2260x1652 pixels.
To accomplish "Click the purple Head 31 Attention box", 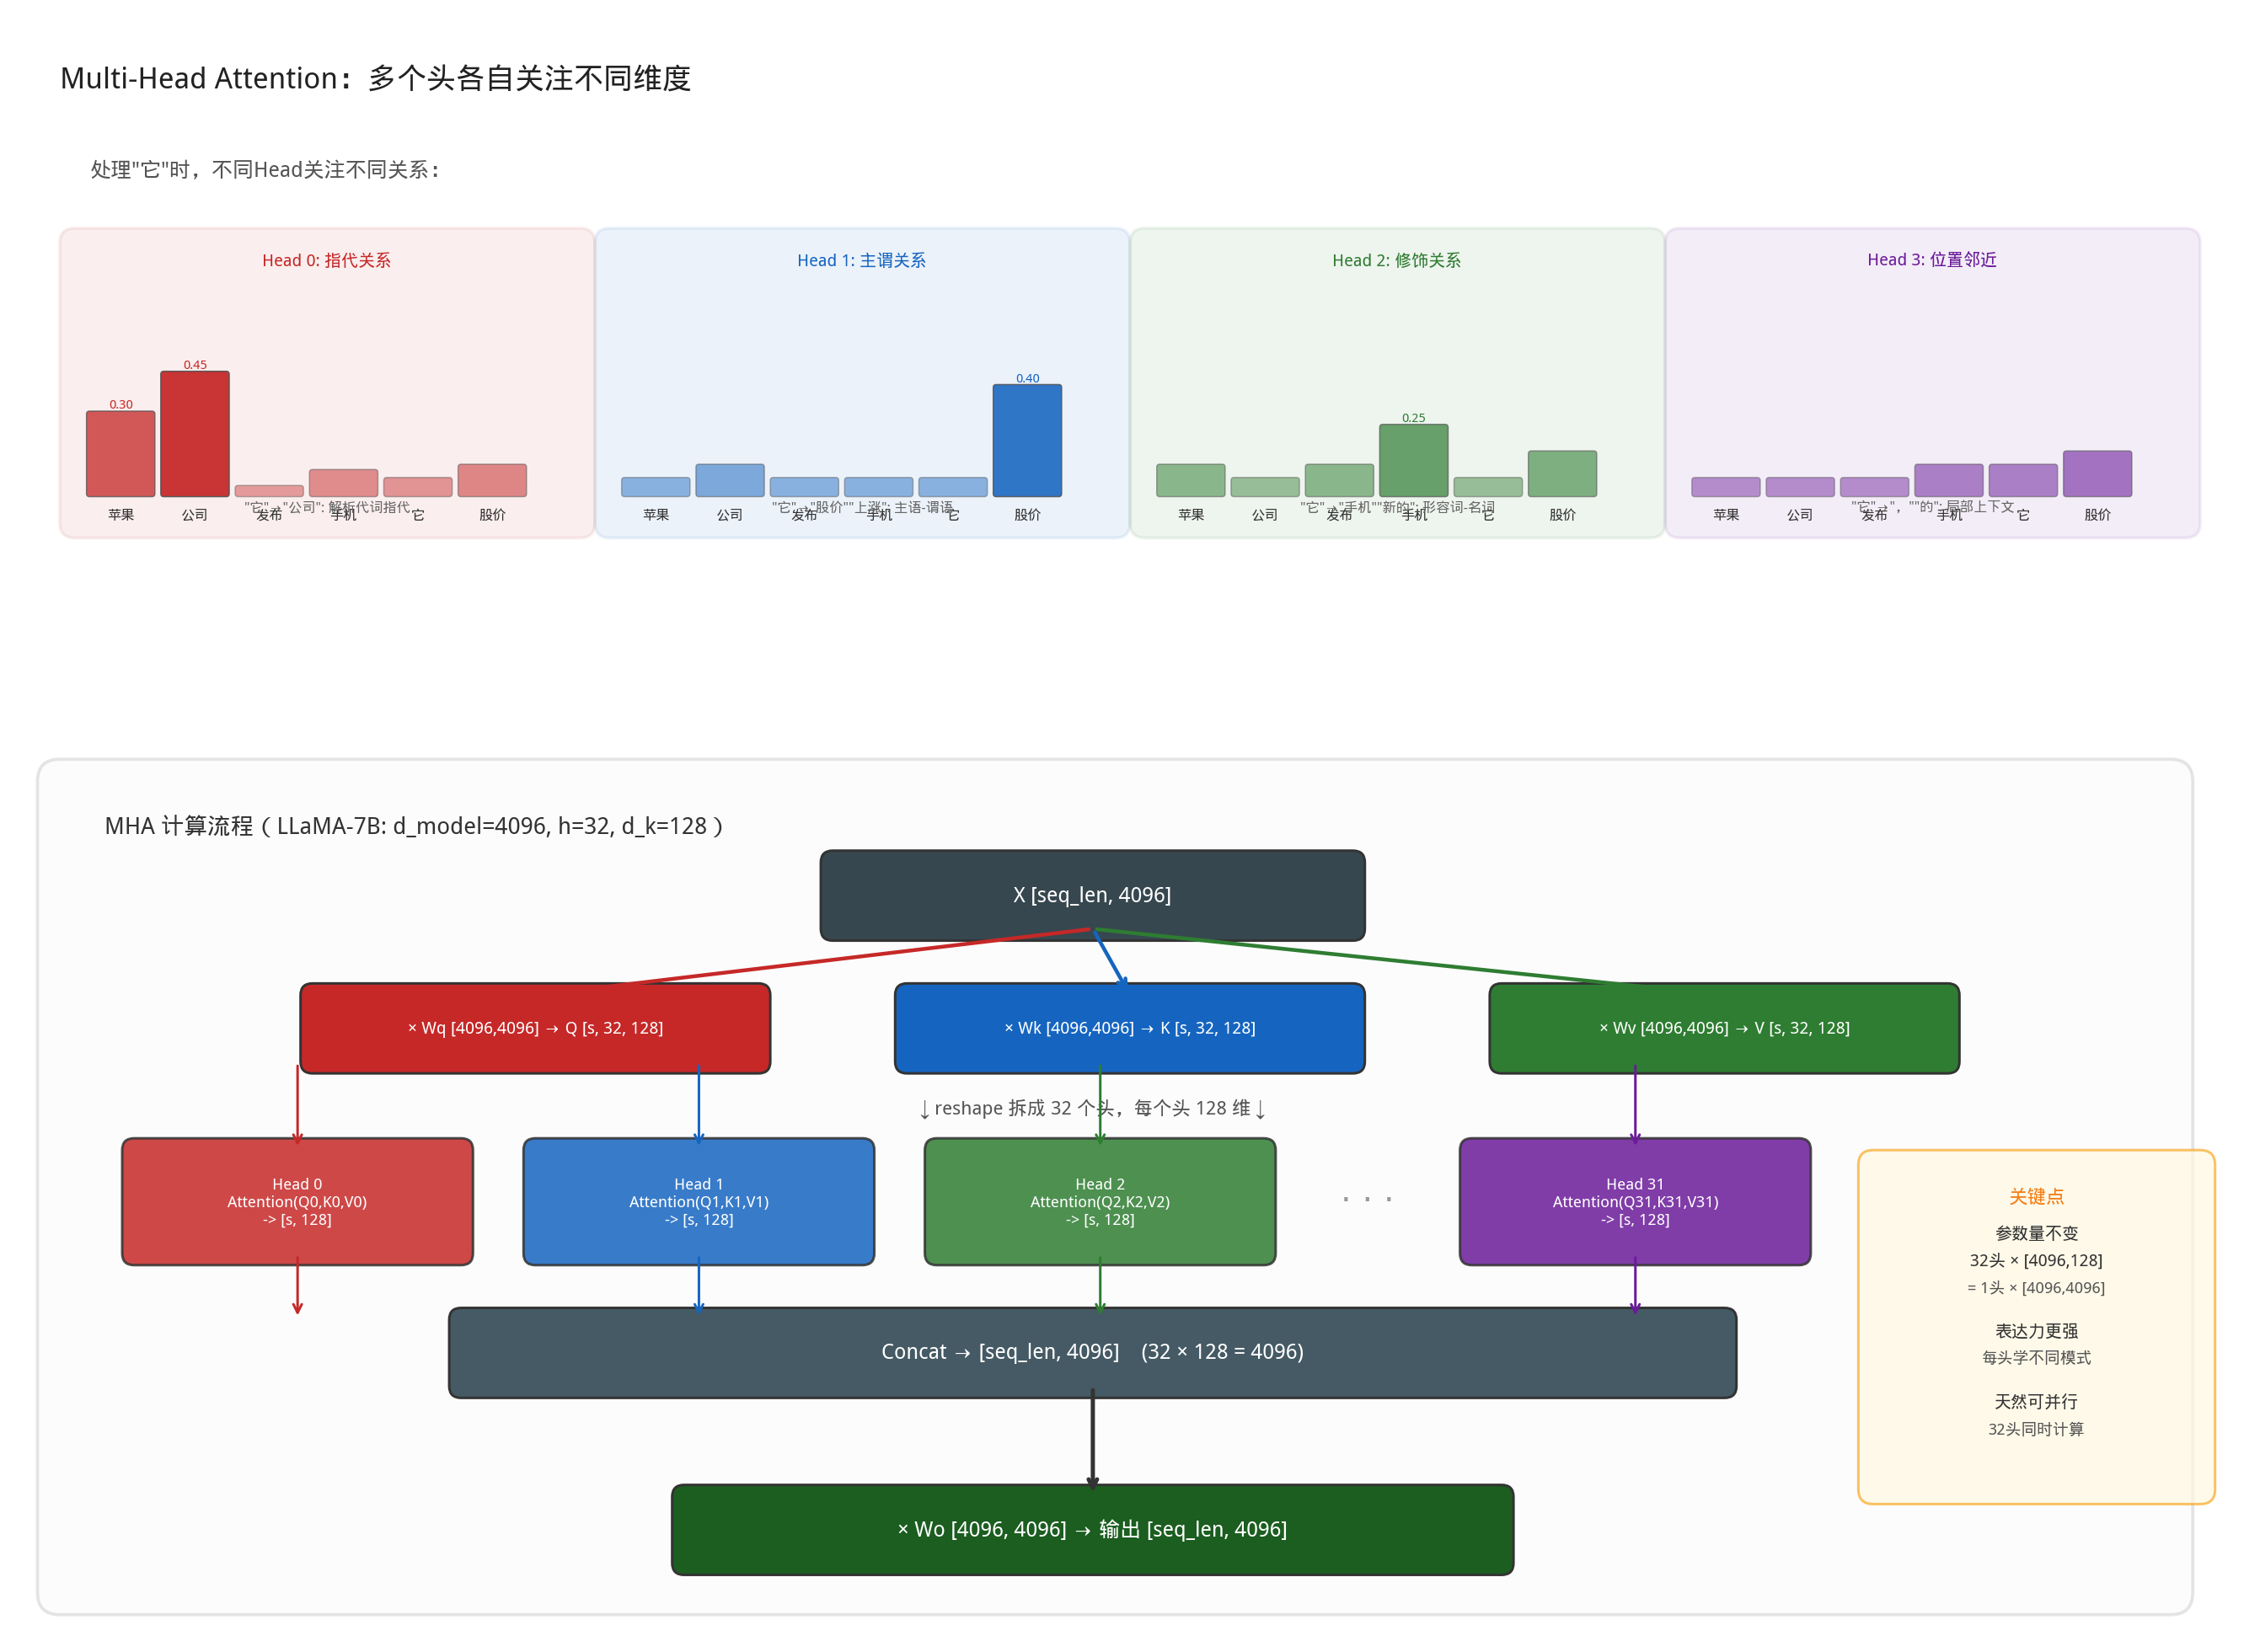I will [1634, 1201].
